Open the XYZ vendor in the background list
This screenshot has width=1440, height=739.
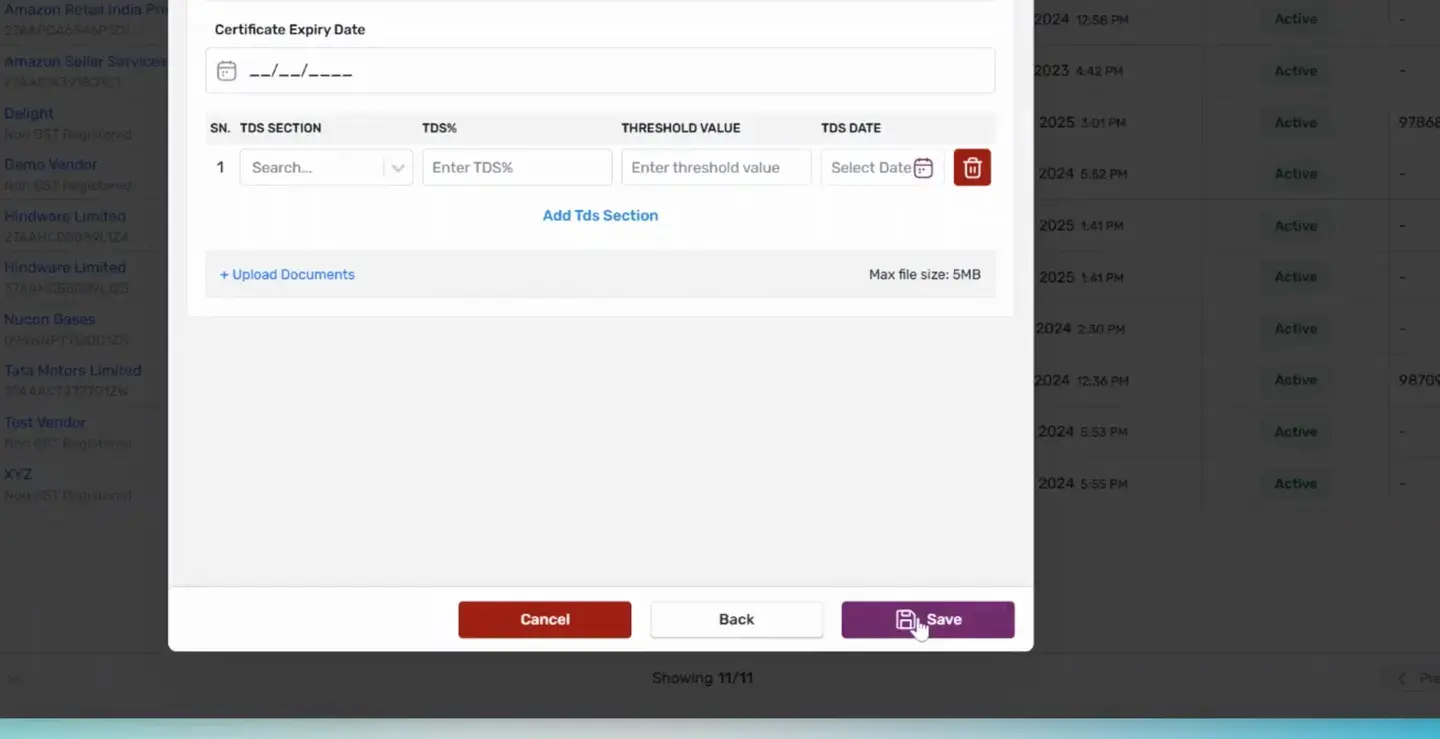(x=18, y=474)
